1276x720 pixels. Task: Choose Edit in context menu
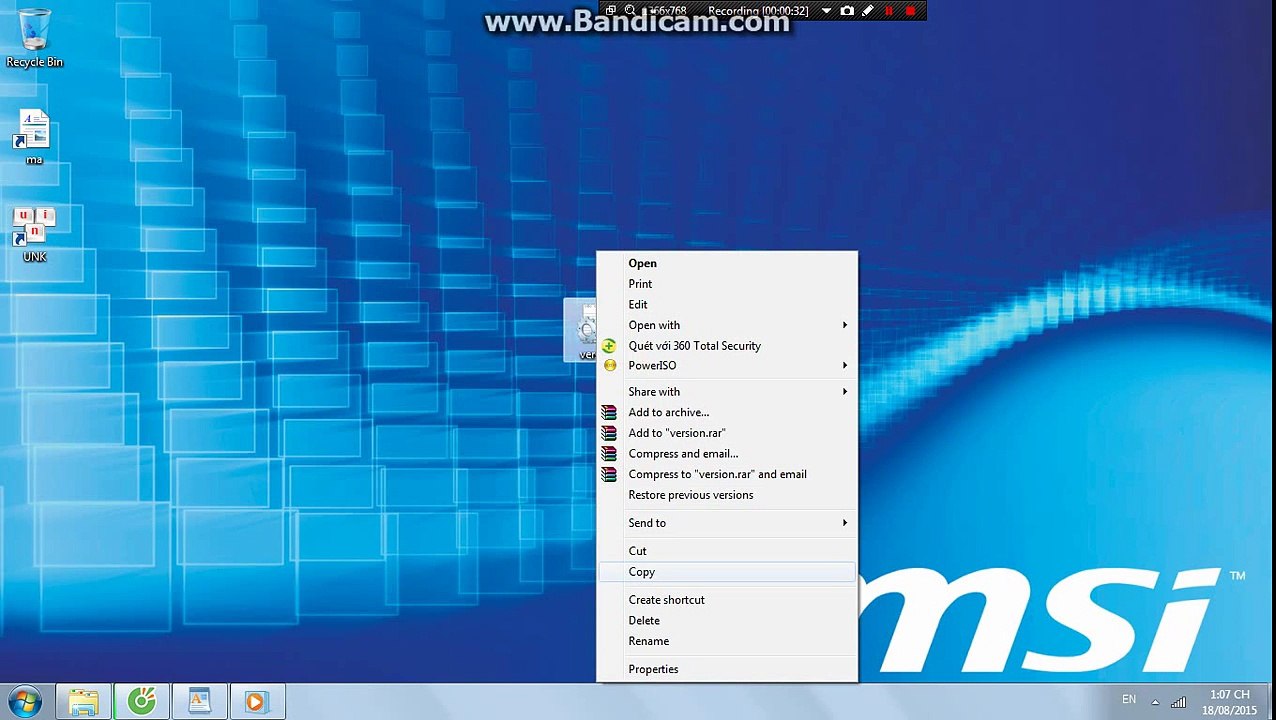pos(727,305)
